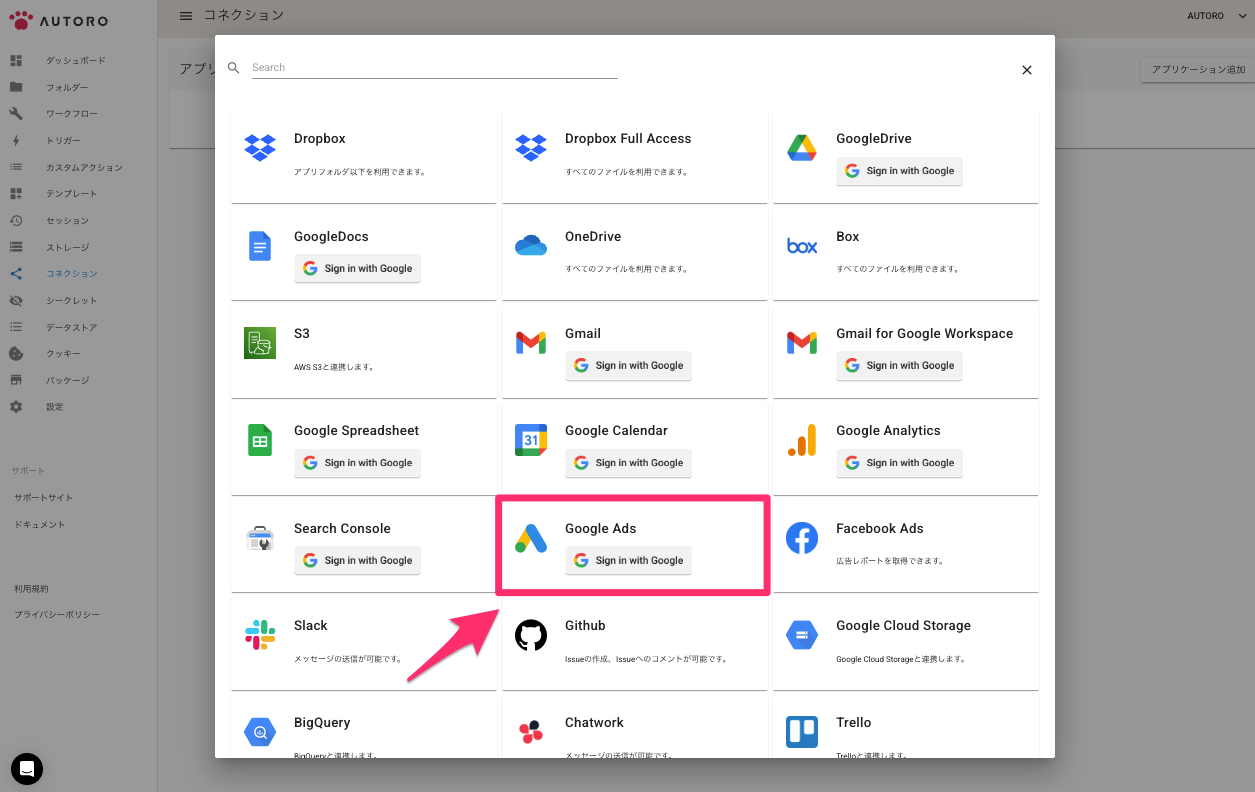Open テンプレート in the sidebar
The width and height of the screenshot is (1255, 792).
[x=71, y=194]
